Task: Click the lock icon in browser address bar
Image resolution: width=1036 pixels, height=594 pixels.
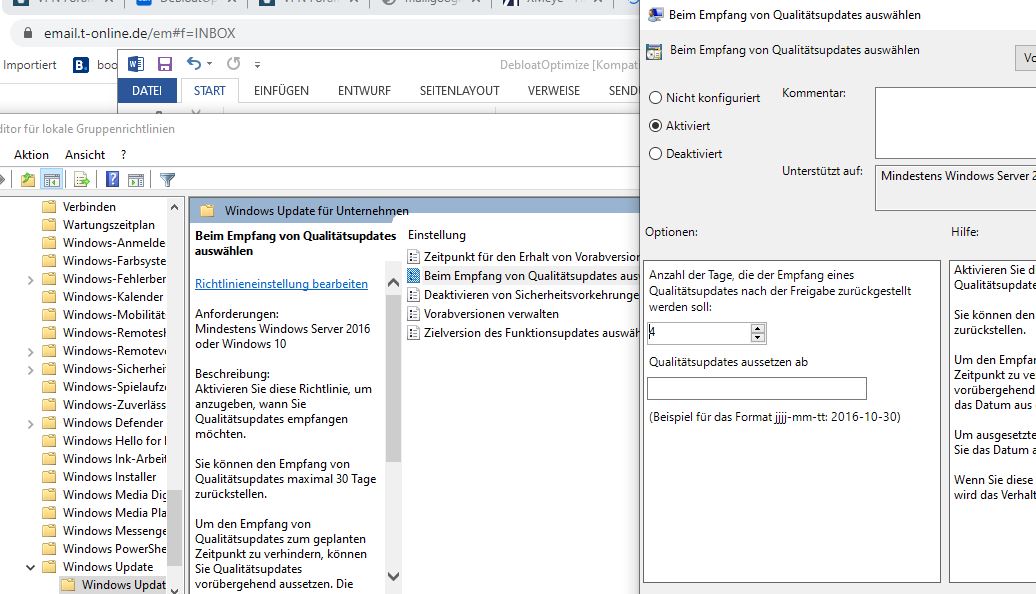Action: point(28,33)
